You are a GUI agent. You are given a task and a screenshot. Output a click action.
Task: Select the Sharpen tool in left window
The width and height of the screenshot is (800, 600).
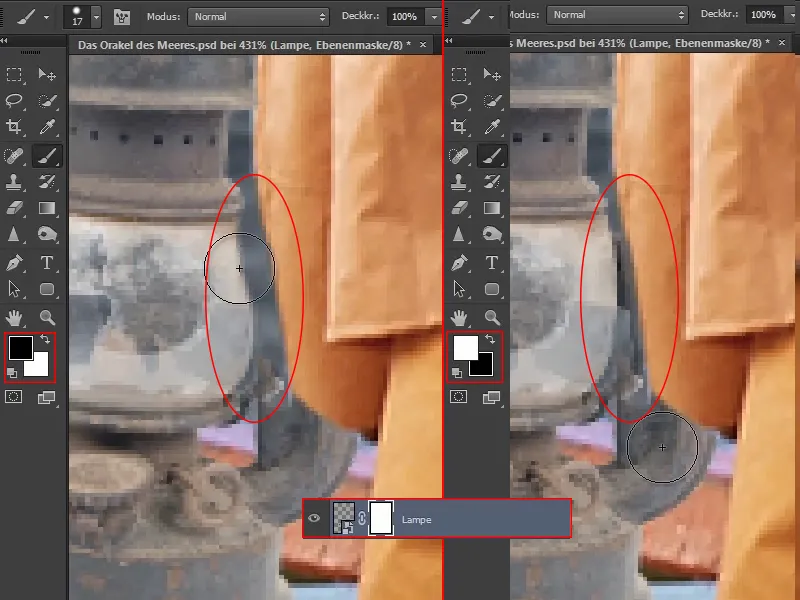click(14, 234)
